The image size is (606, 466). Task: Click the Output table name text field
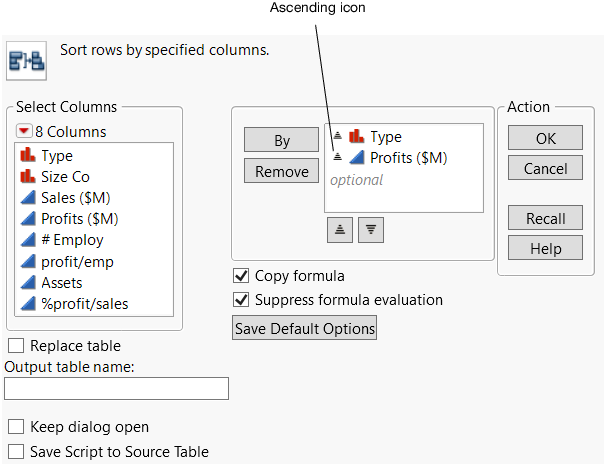pos(116,389)
